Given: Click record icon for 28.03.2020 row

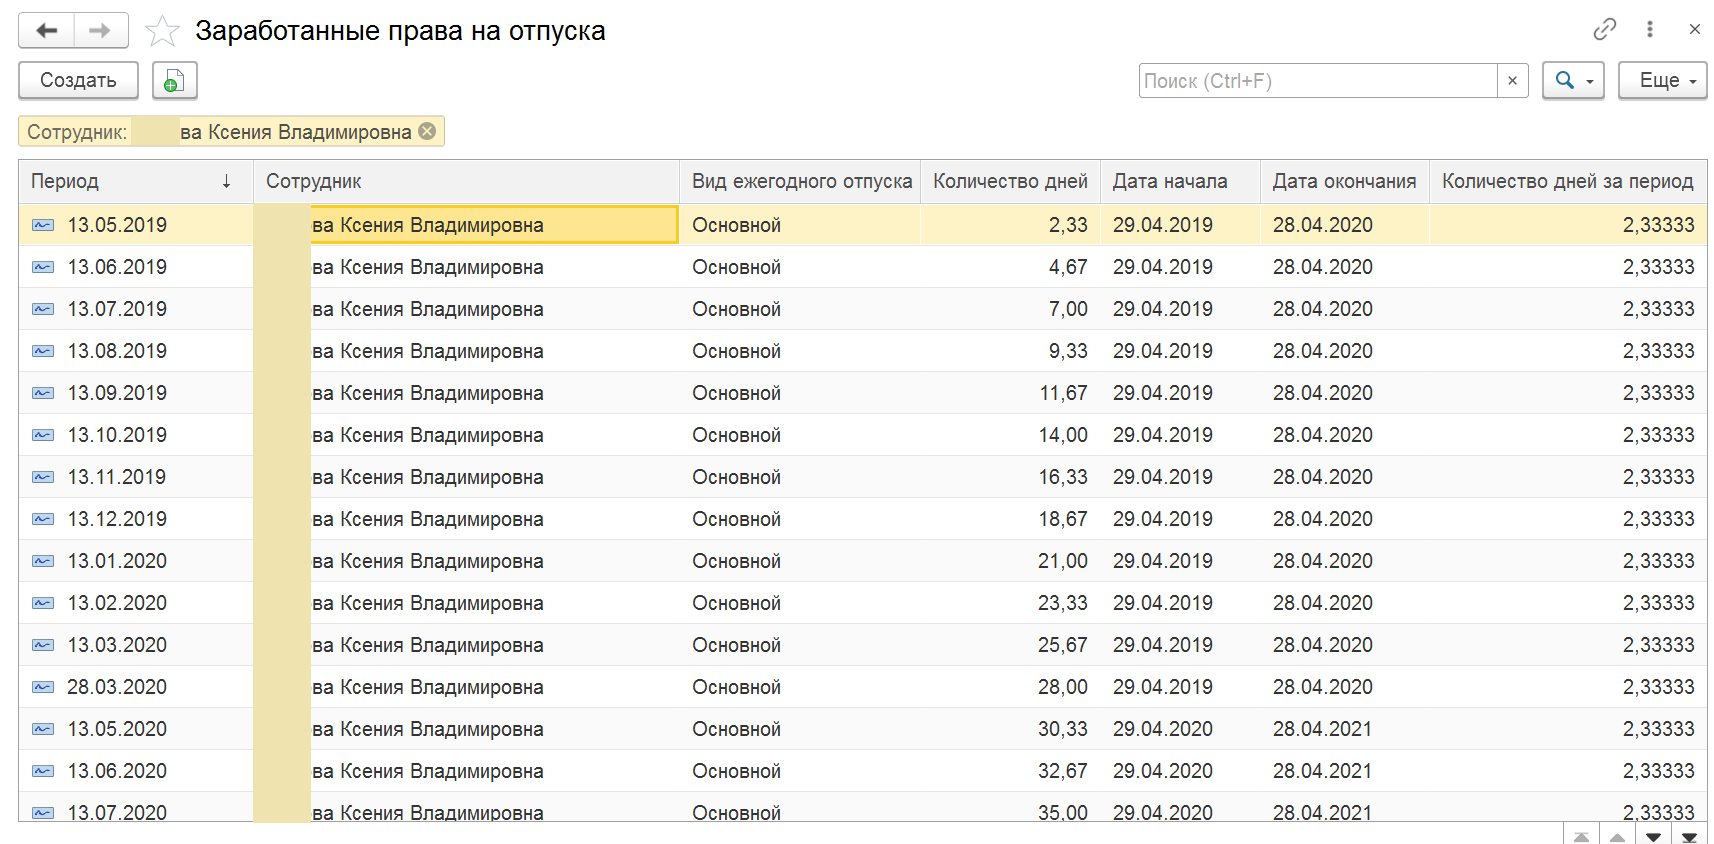Looking at the screenshot, I should 43,687.
